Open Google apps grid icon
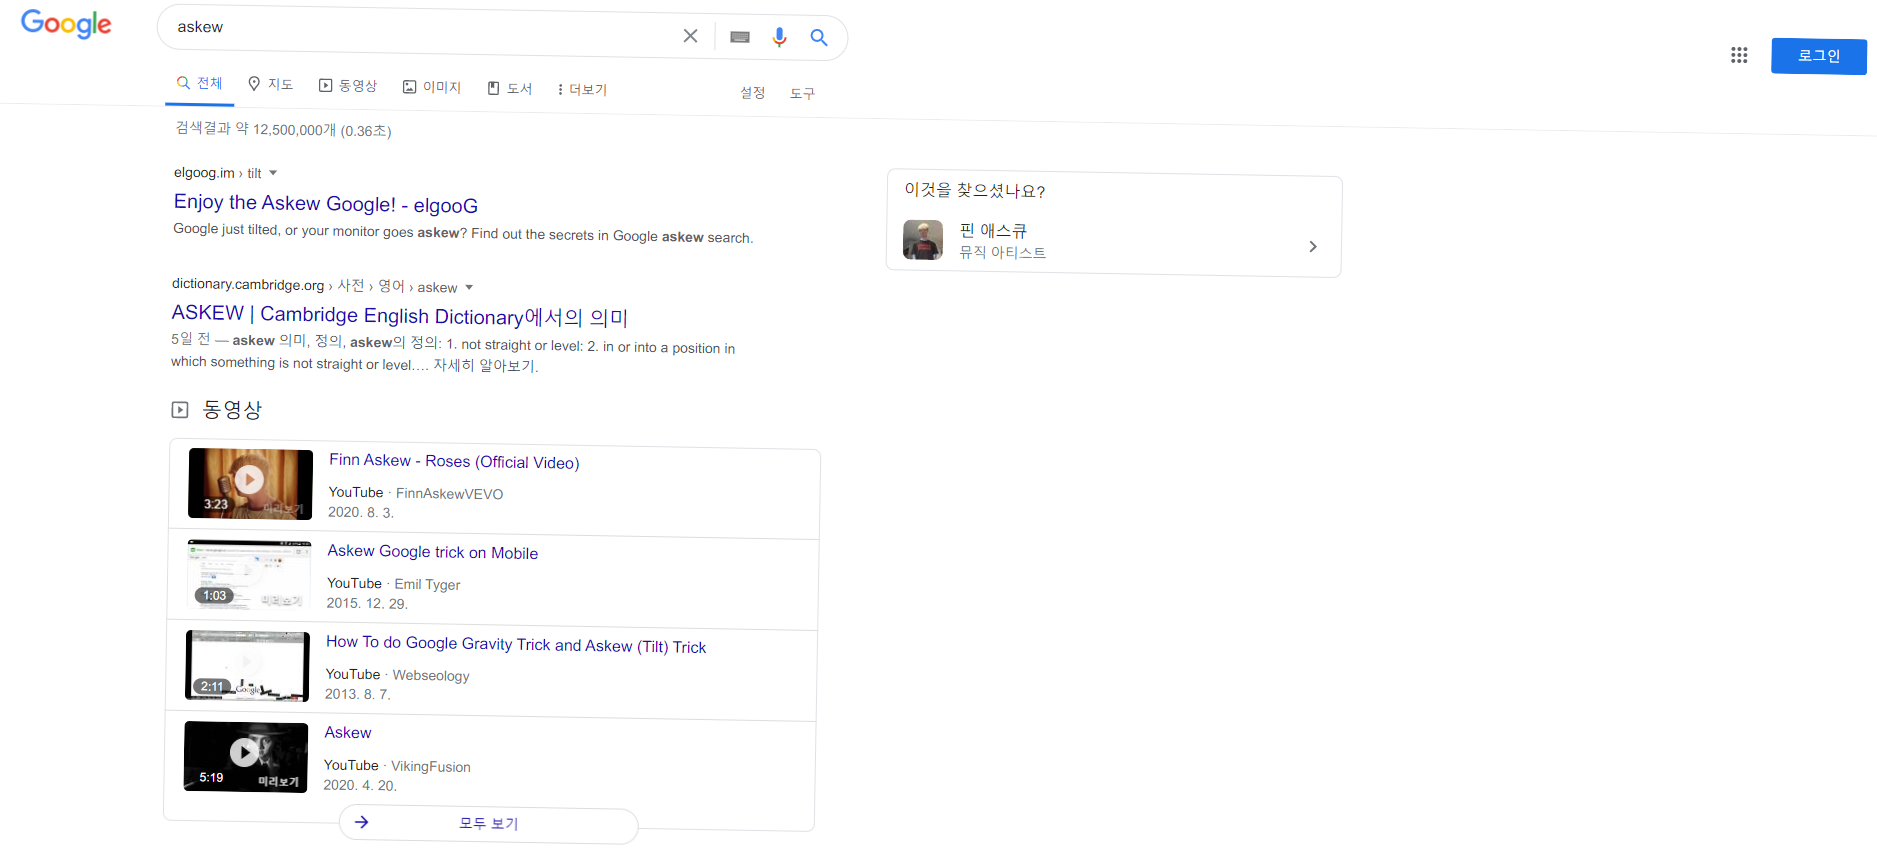Viewport: 1877px width, 860px height. [1739, 55]
